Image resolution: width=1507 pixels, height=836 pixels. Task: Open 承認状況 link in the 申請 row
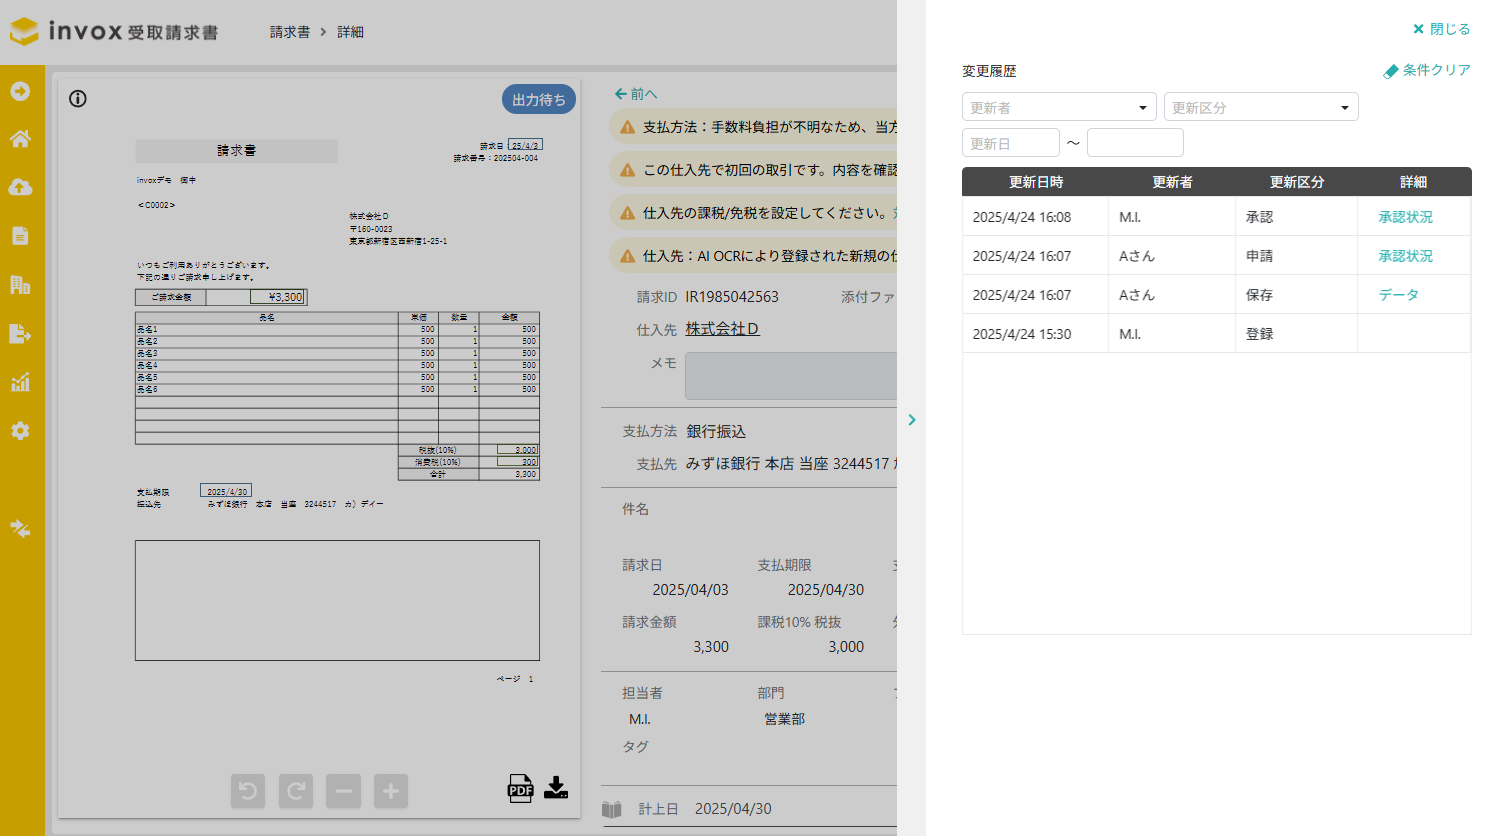tap(1405, 256)
